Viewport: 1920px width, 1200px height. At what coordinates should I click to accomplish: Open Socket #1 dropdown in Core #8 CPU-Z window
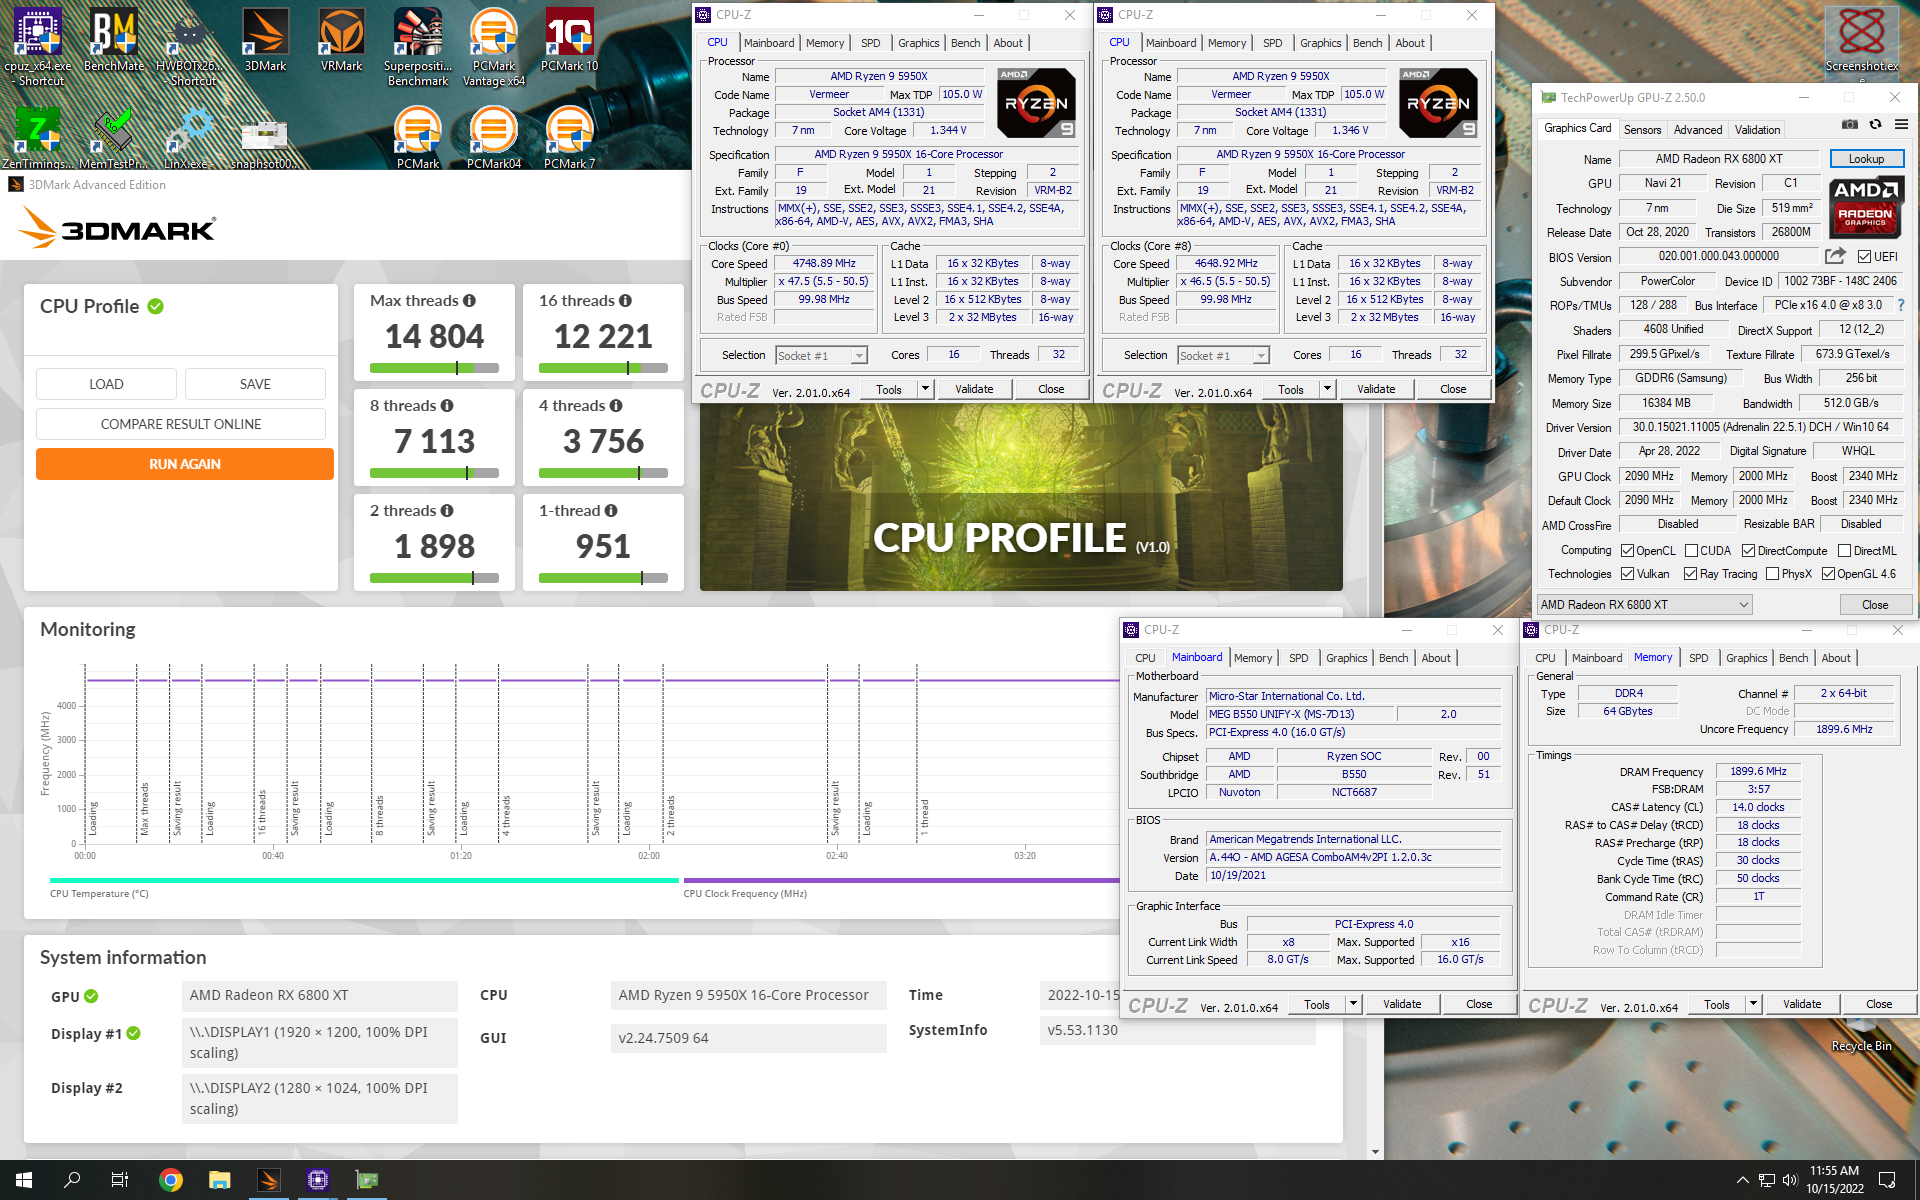pyautogui.click(x=1223, y=356)
